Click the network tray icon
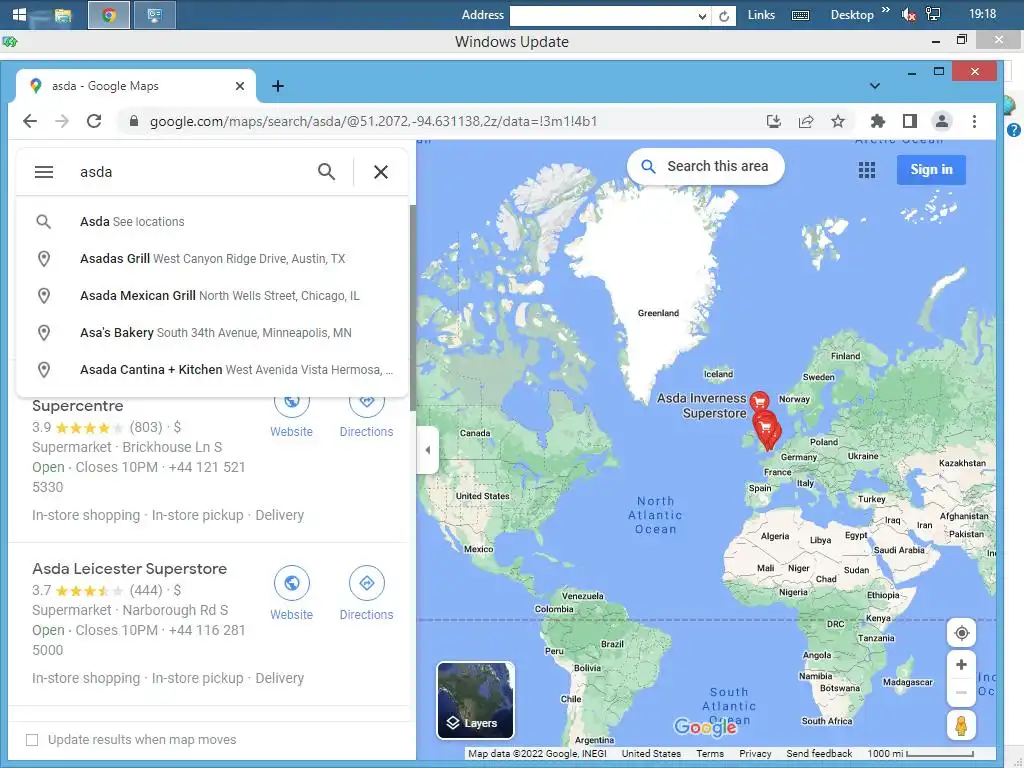 click(933, 14)
